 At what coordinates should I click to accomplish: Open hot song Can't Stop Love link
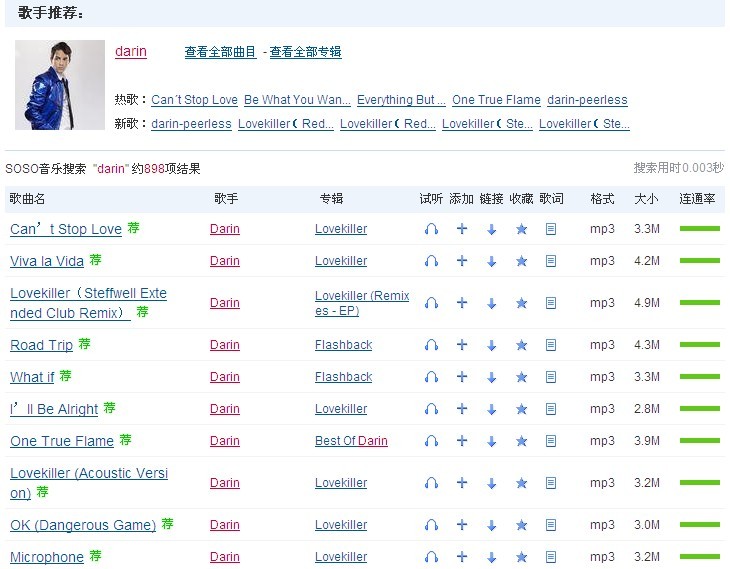click(x=195, y=100)
